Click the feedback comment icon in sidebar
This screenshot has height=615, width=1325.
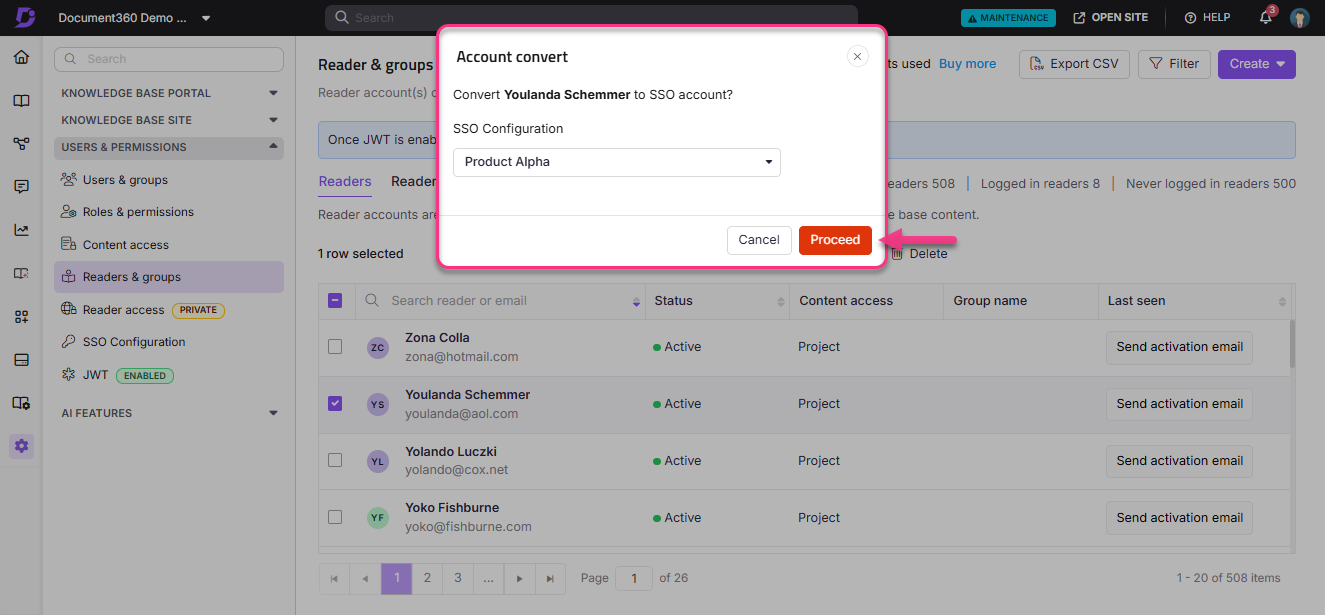coord(21,186)
